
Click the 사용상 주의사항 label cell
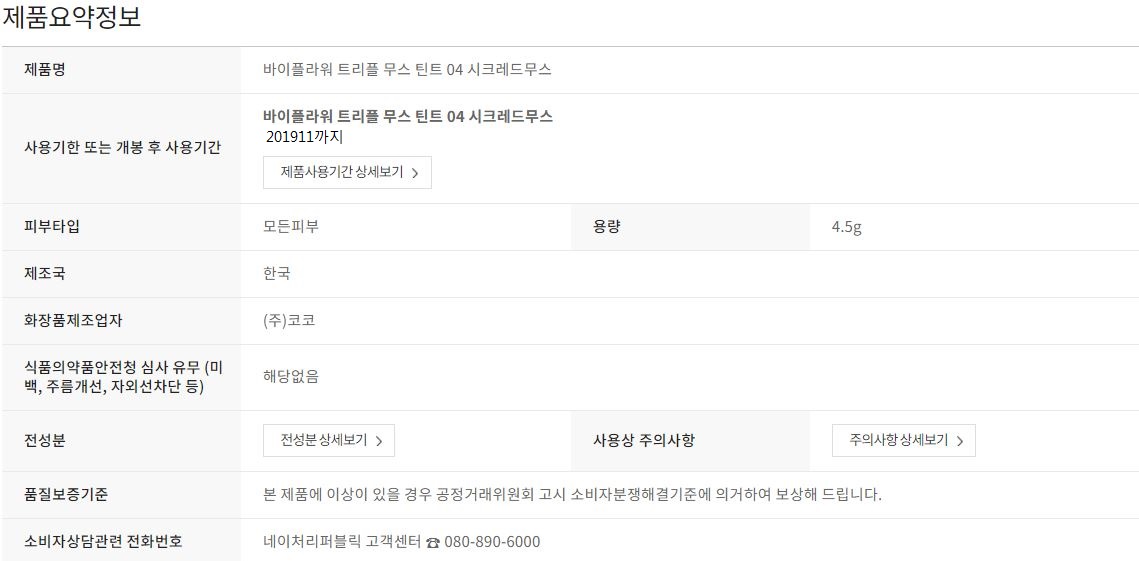pos(644,440)
